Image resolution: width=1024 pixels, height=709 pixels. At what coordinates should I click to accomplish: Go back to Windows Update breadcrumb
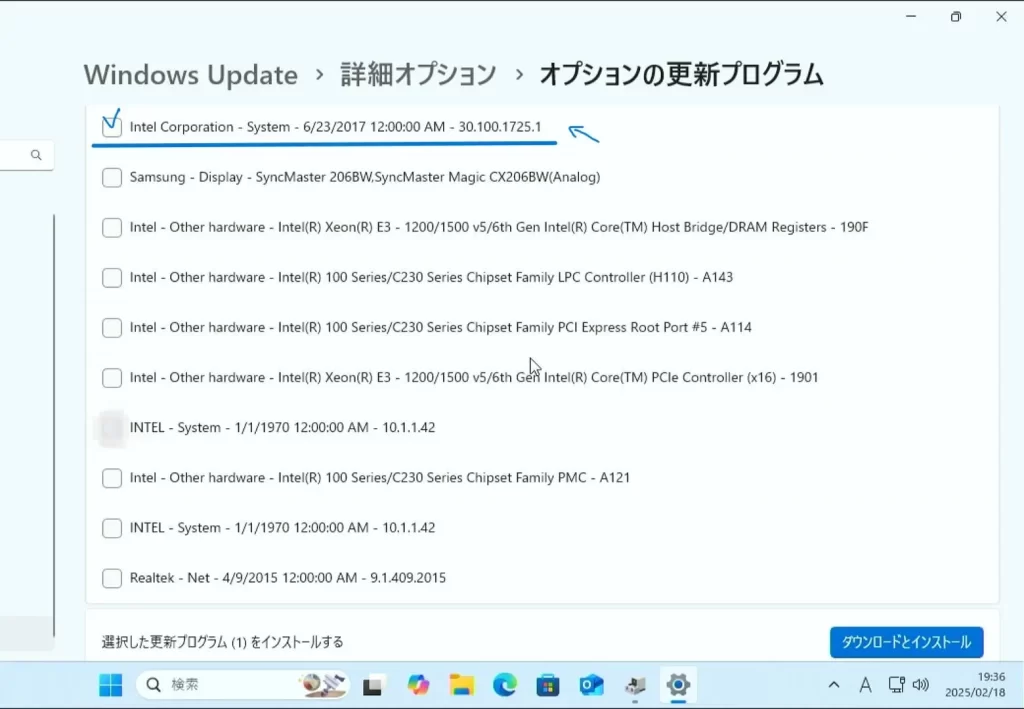click(190, 75)
